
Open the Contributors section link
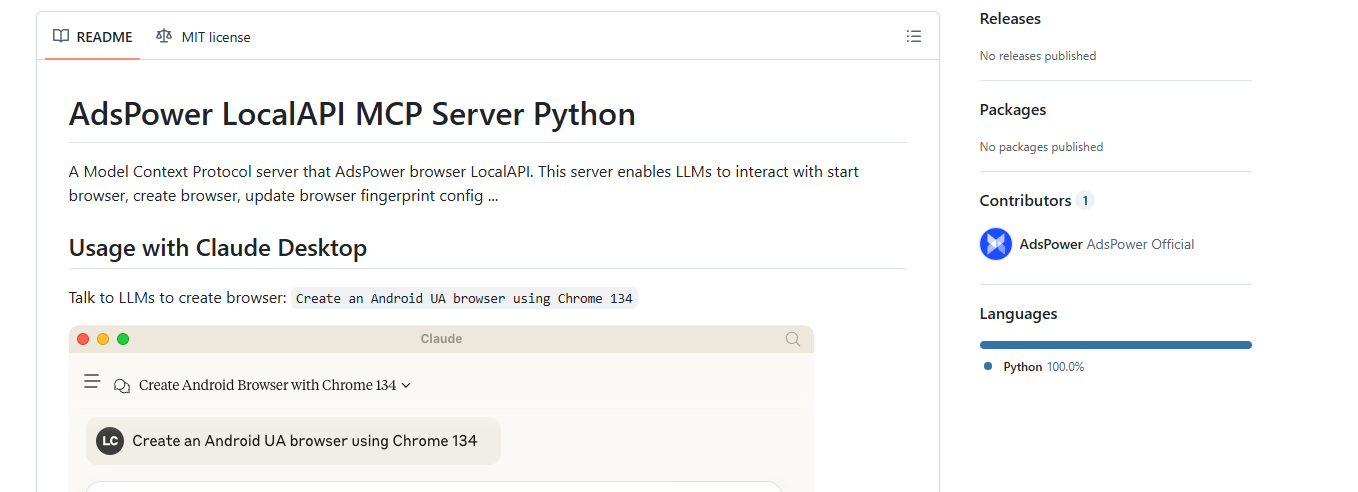[1036, 201]
